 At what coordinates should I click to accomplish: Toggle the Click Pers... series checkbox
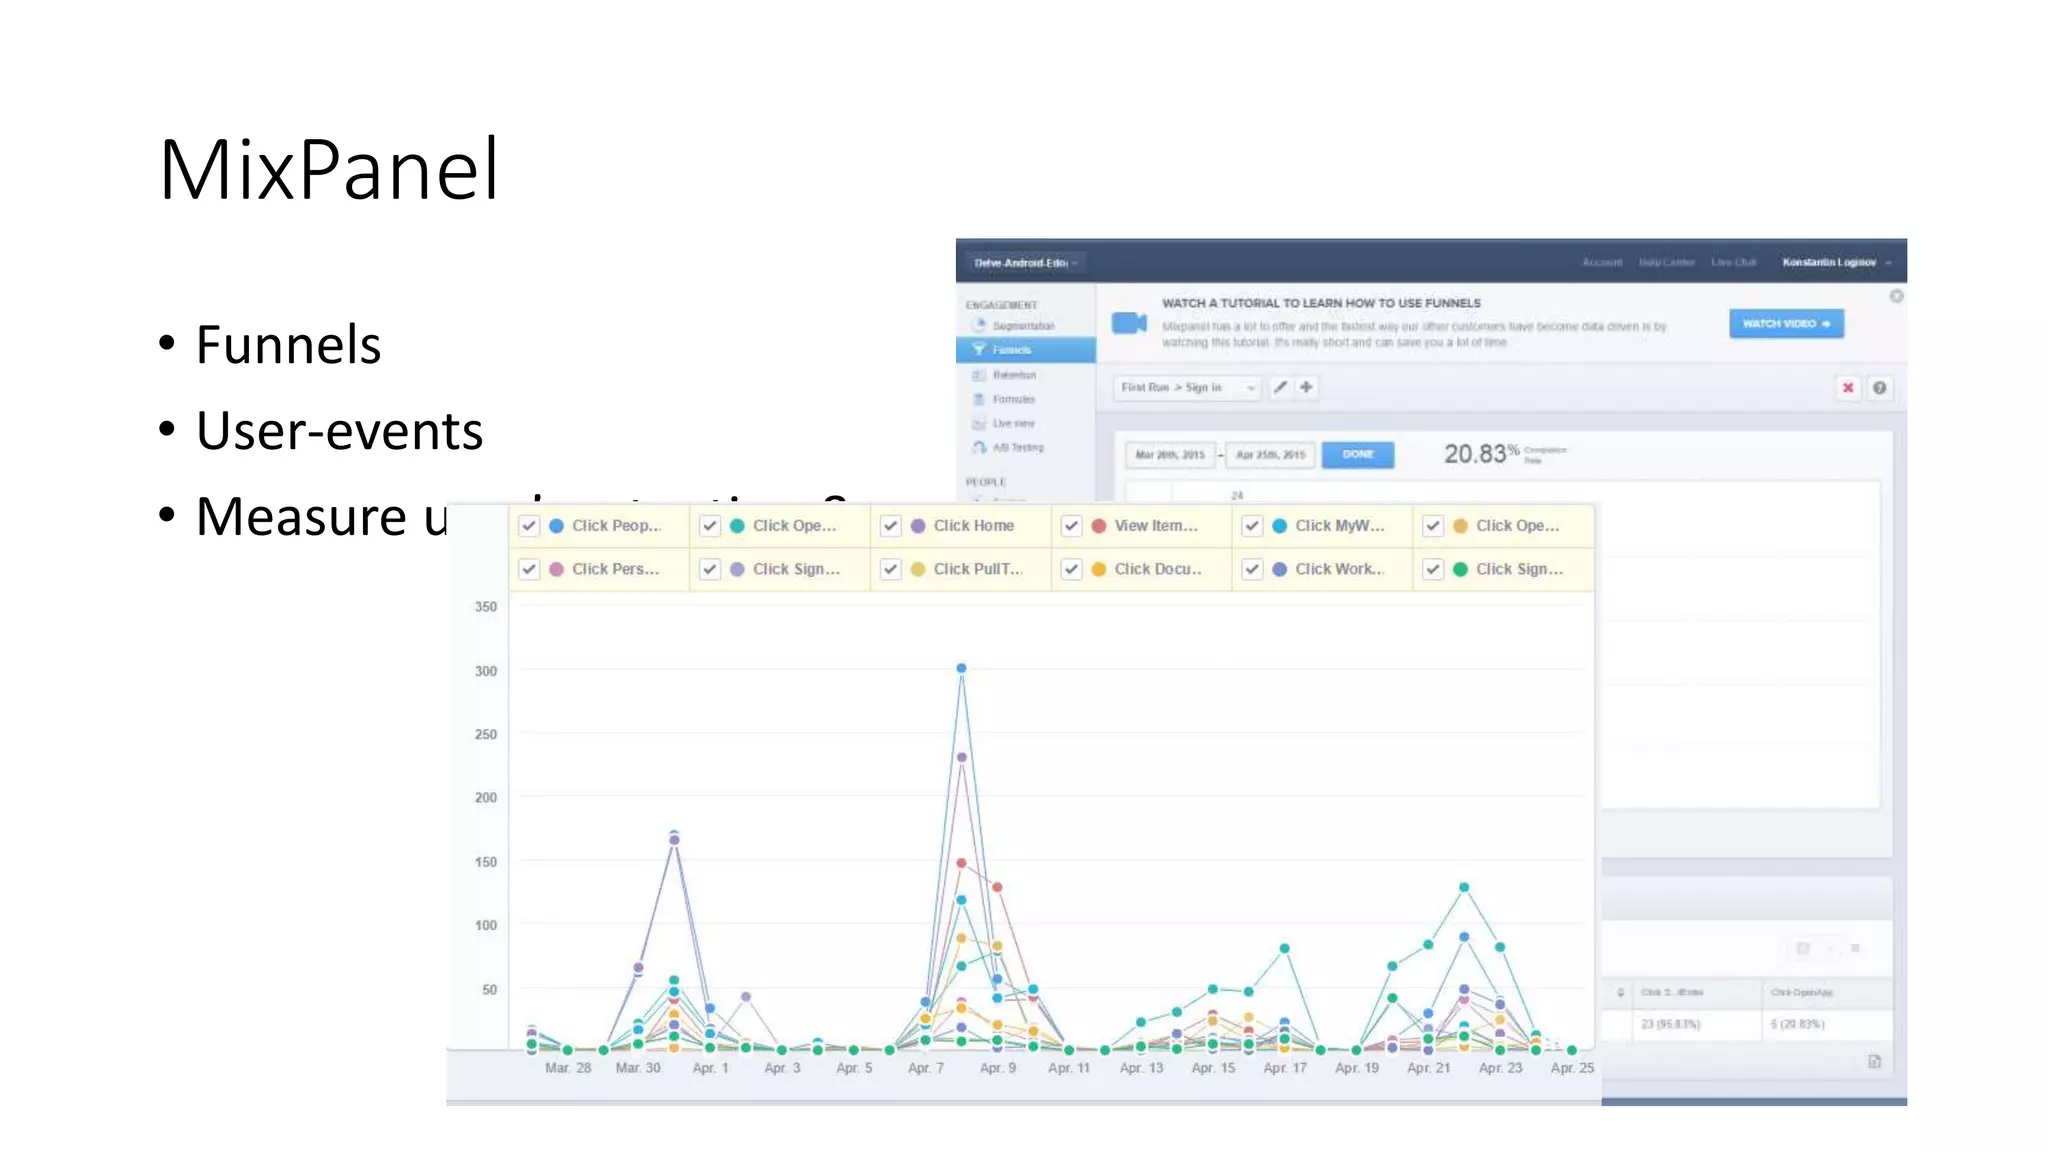(x=529, y=569)
